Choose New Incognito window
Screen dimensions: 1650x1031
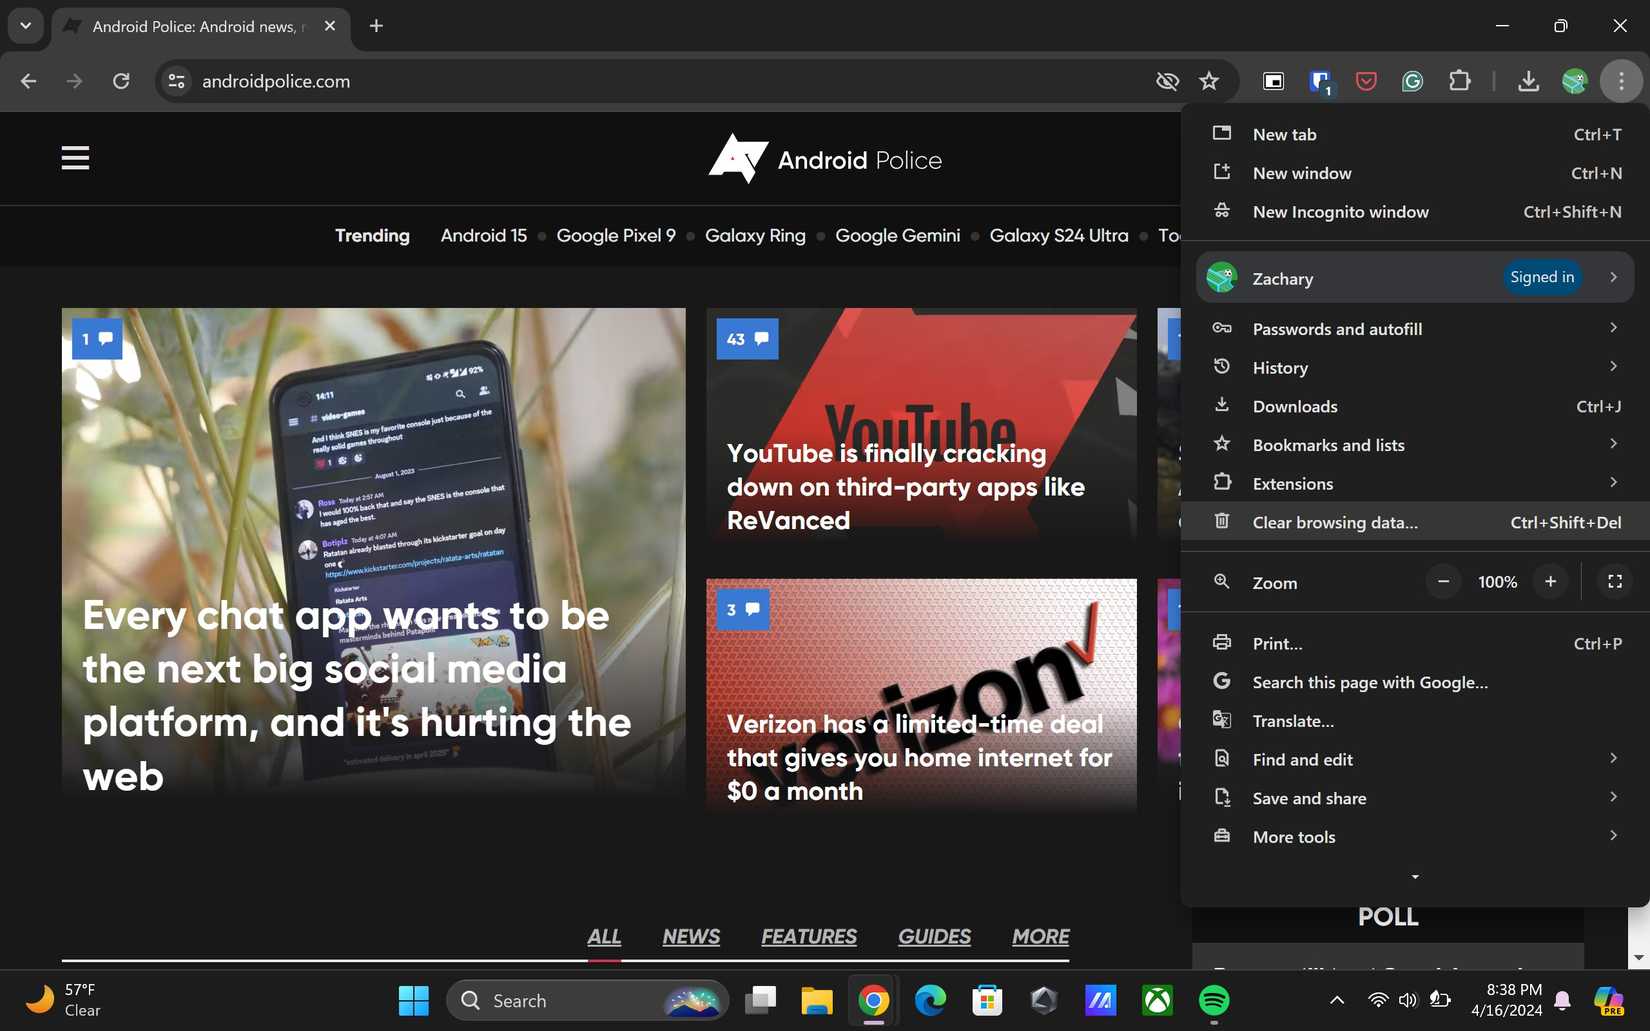coord(1340,212)
